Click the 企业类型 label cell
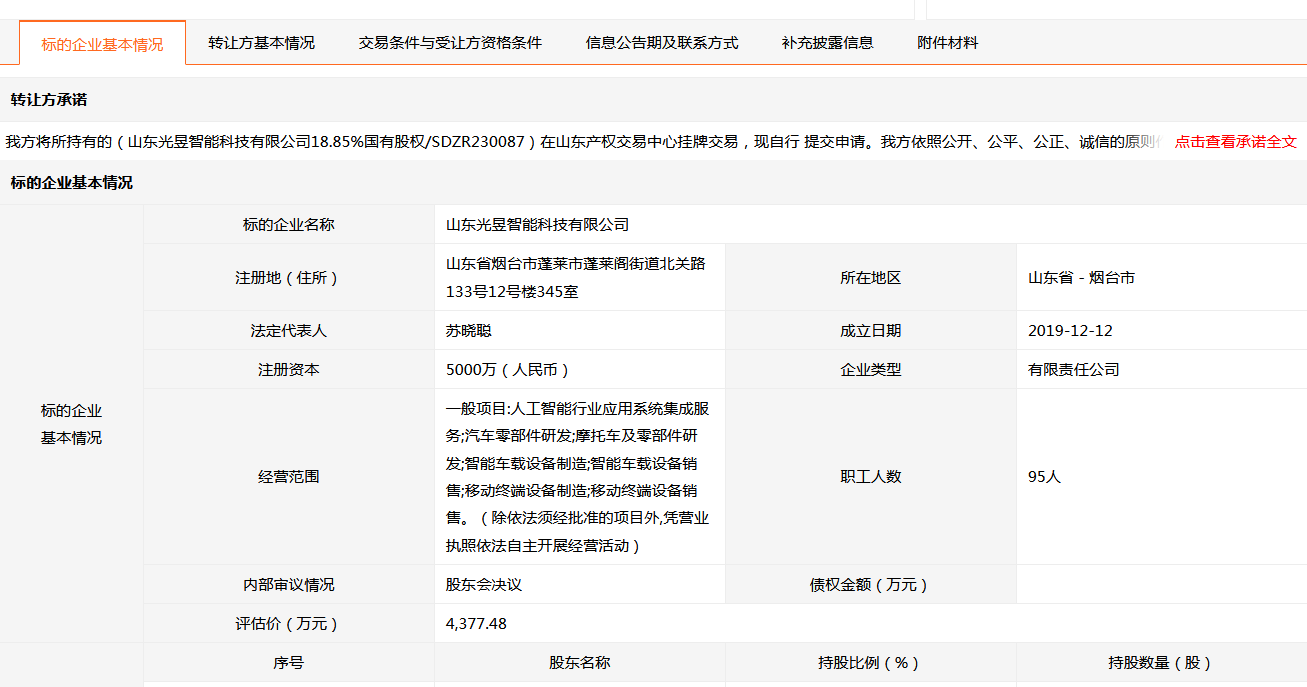This screenshot has width=1307, height=687. [871, 370]
